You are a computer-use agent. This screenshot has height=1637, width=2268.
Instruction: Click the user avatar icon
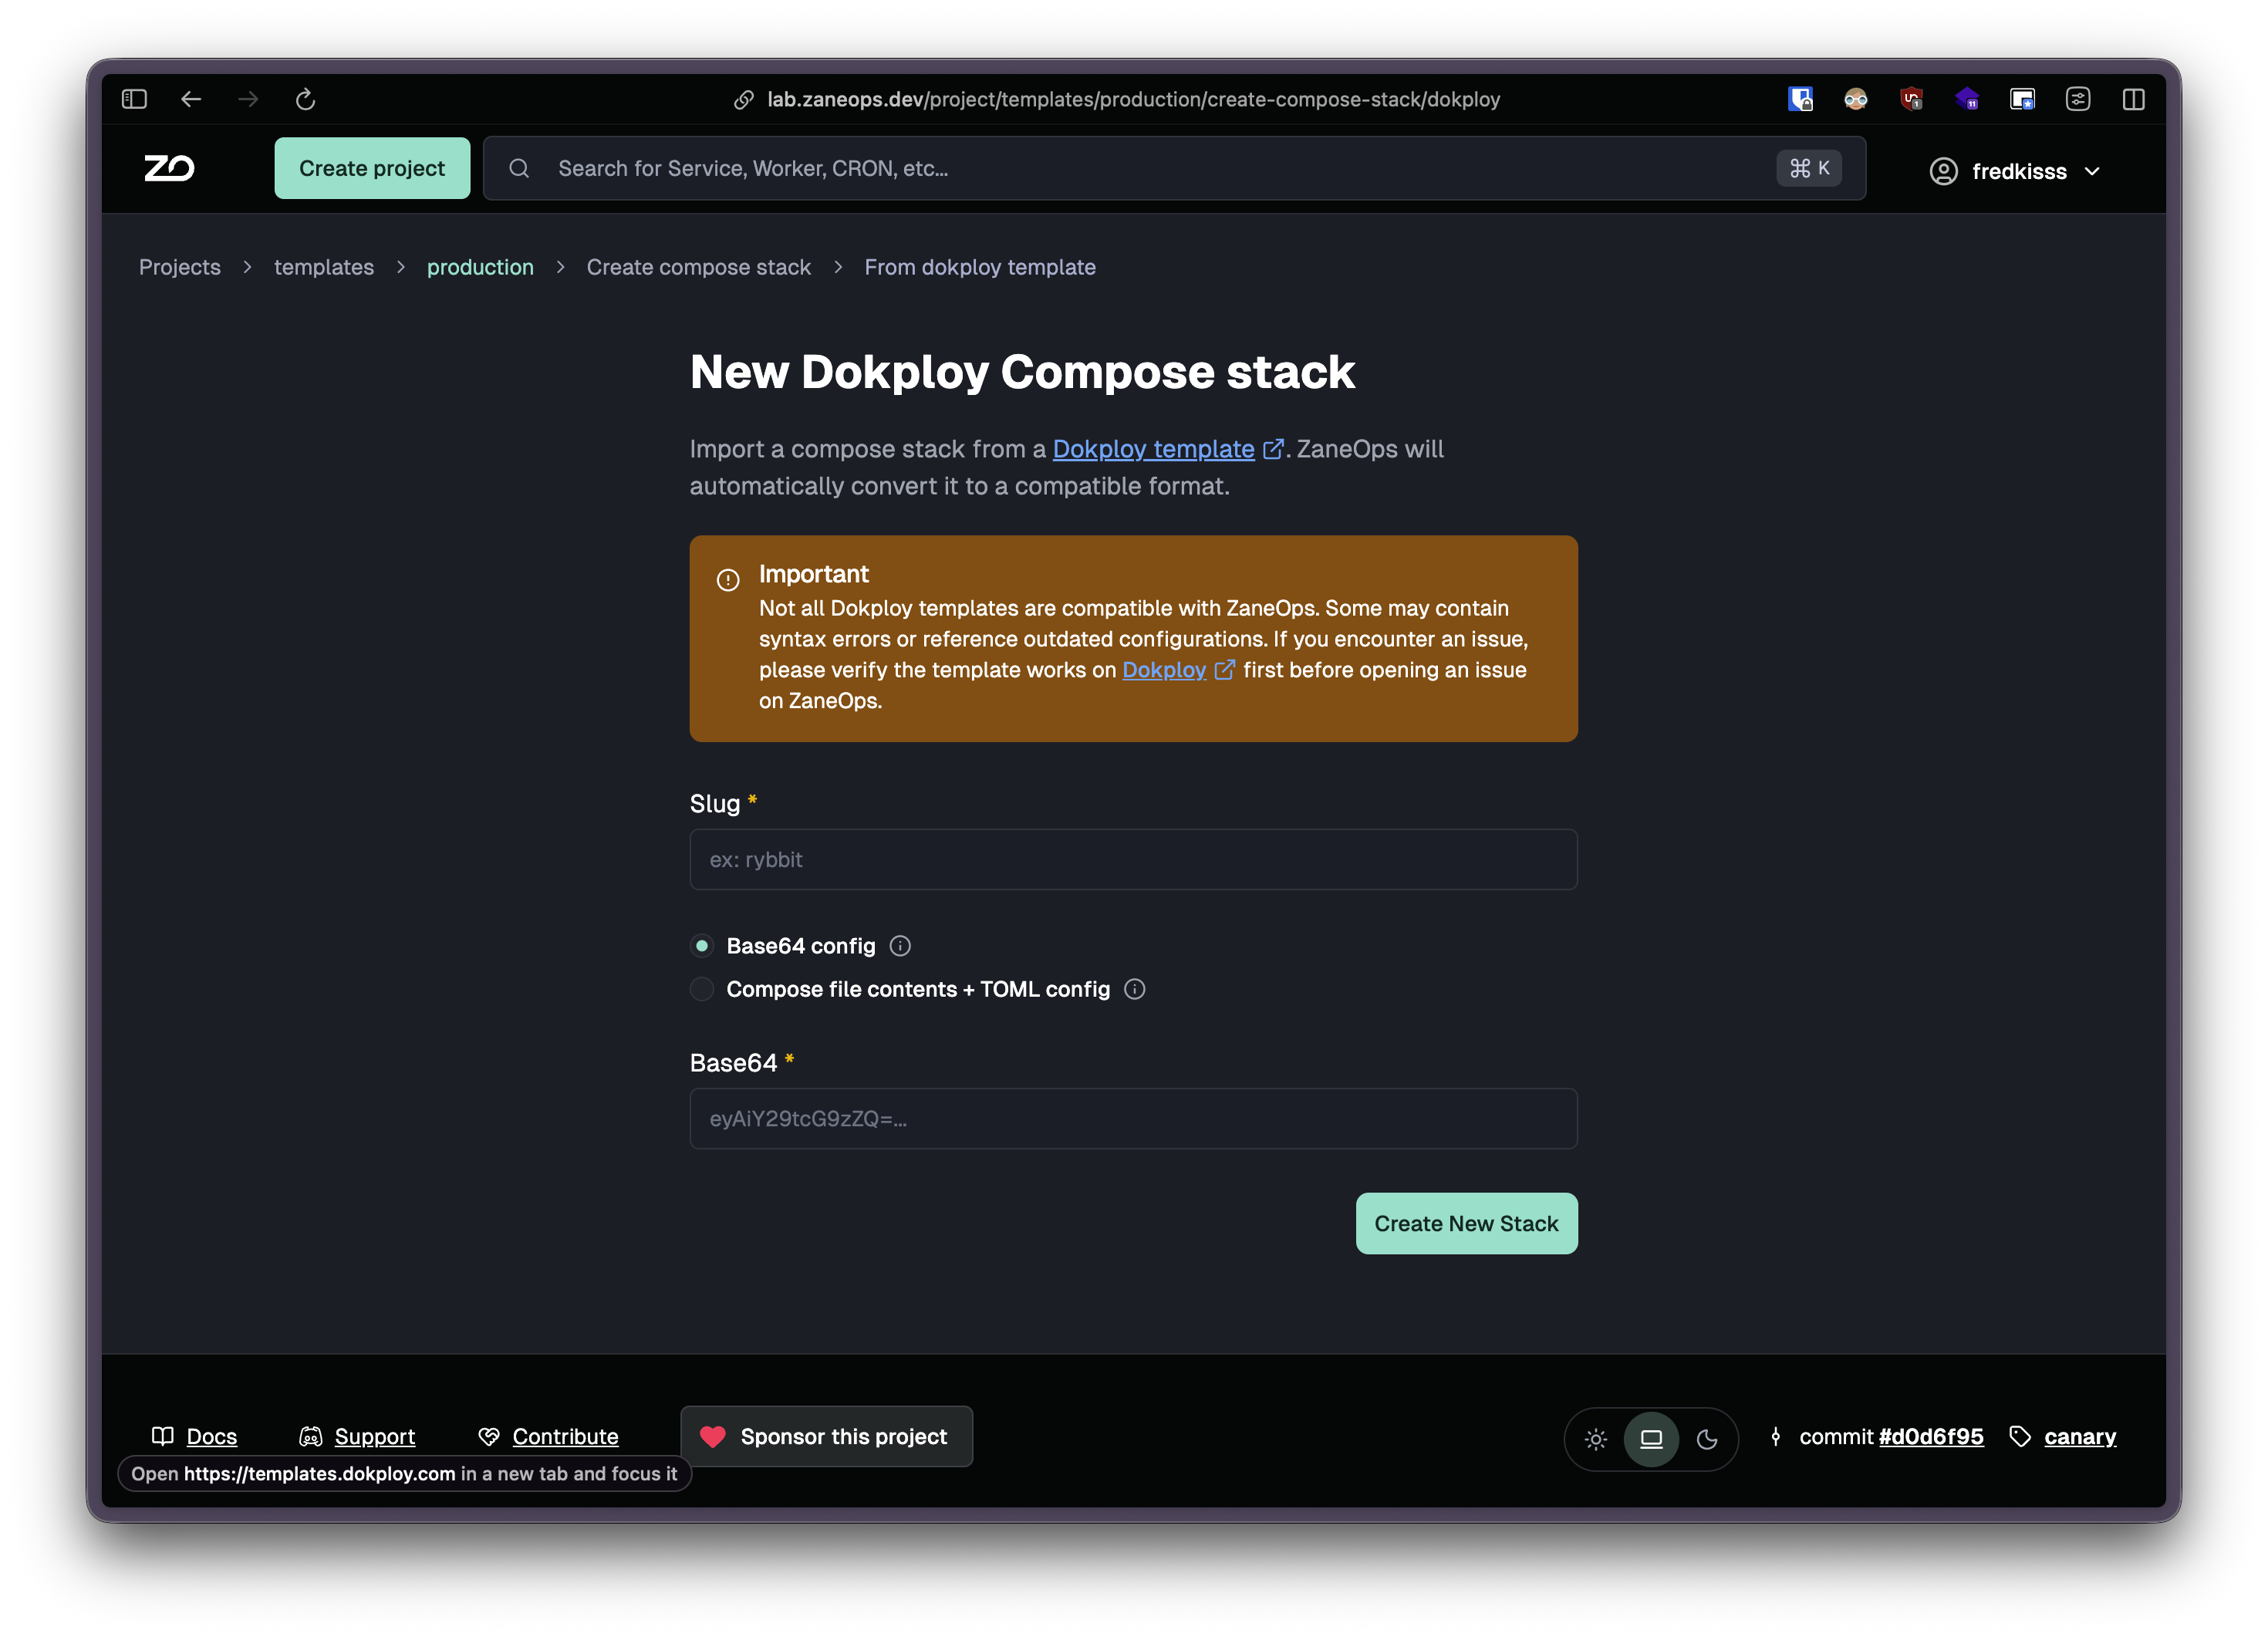(1943, 171)
